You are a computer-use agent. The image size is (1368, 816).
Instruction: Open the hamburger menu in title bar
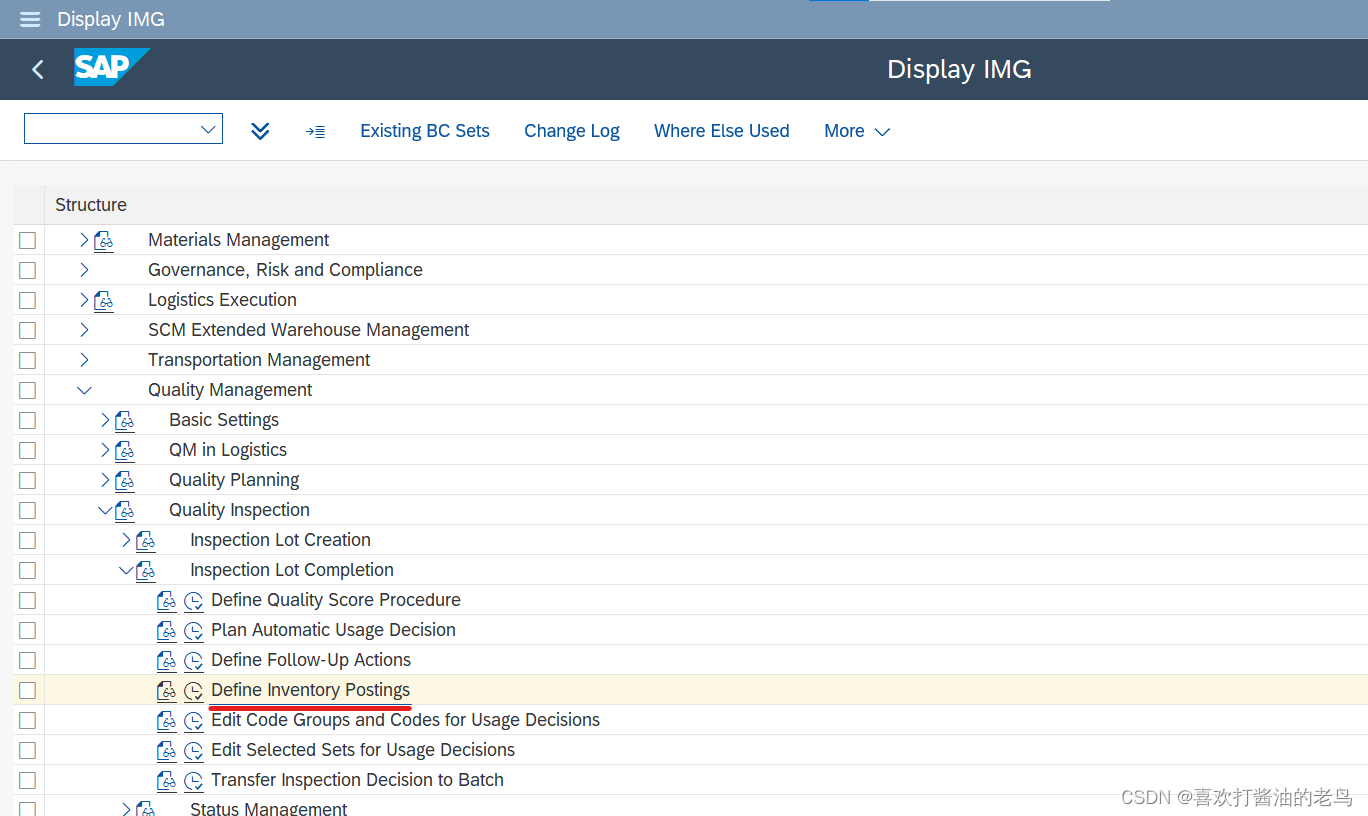tap(29, 19)
